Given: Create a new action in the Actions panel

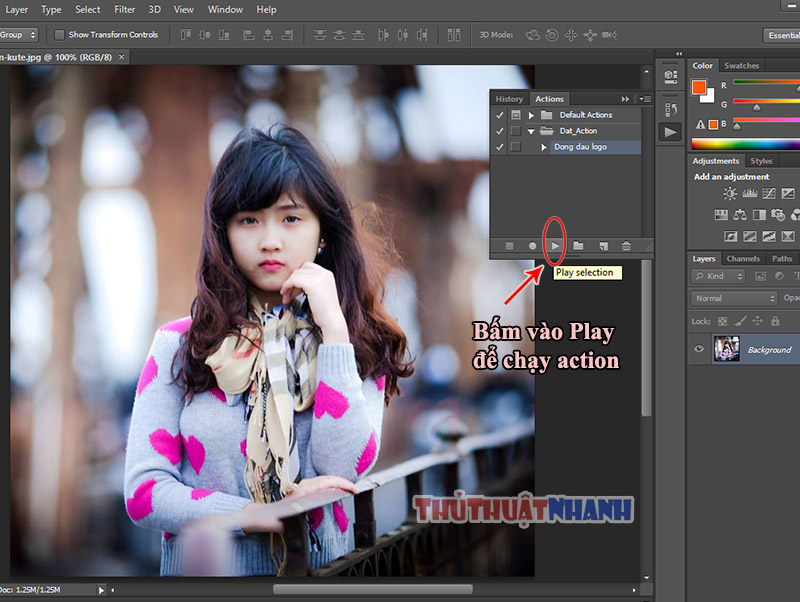Looking at the screenshot, I should 604,246.
